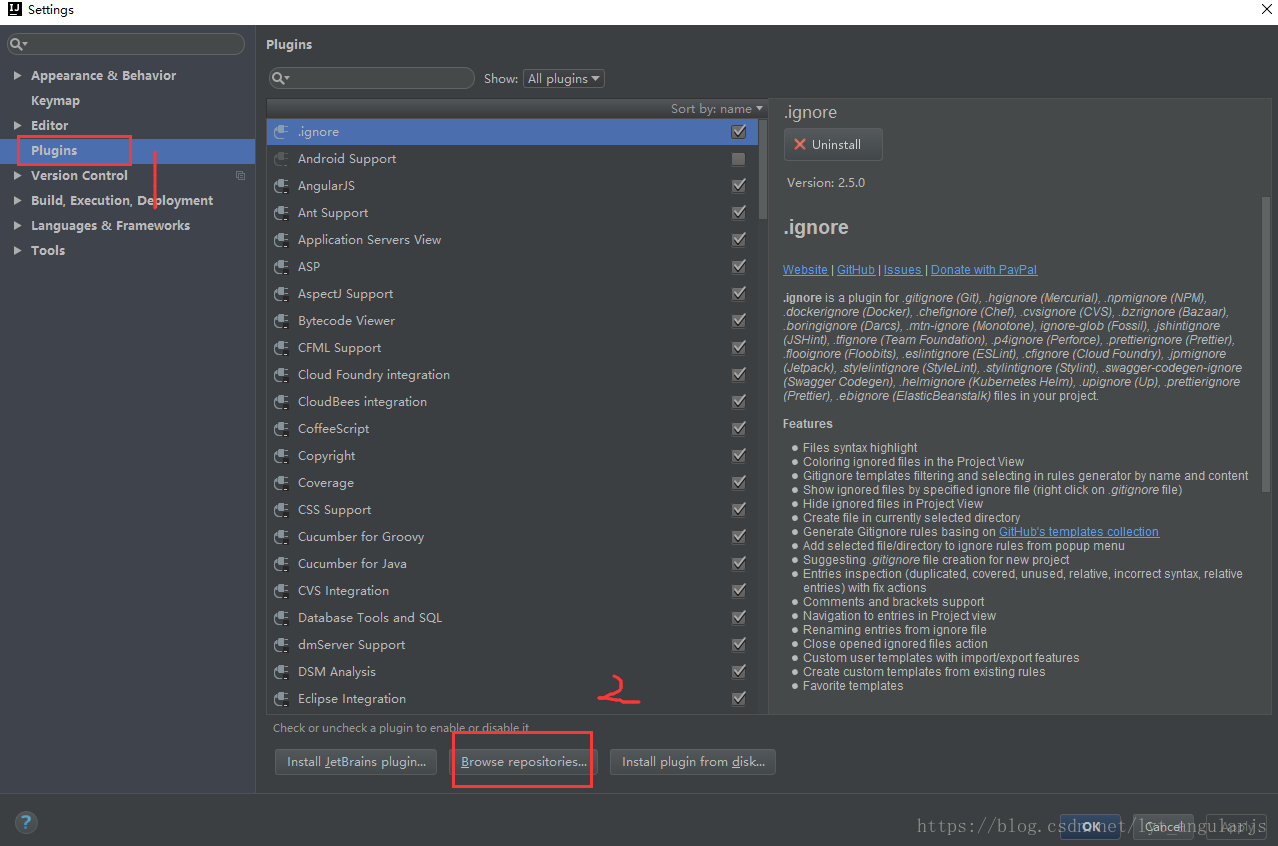The height and width of the screenshot is (846, 1278).
Task: Click the Cucumber for Java plugin icon
Action: pyautogui.click(x=282, y=564)
